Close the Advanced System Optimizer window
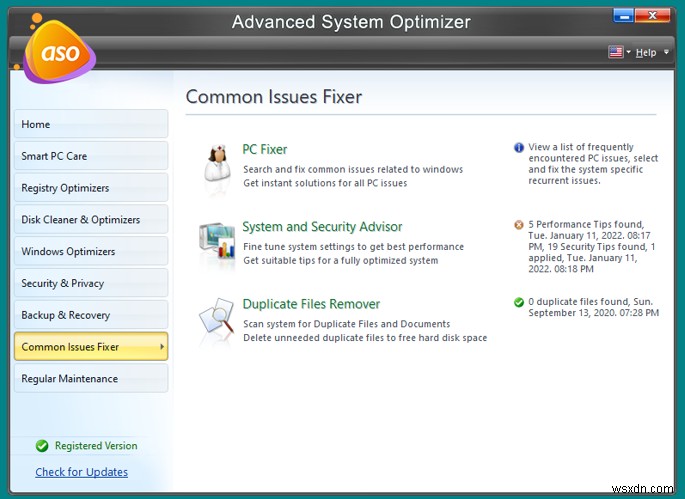Image resolution: width=685 pixels, height=499 pixels. point(652,16)
